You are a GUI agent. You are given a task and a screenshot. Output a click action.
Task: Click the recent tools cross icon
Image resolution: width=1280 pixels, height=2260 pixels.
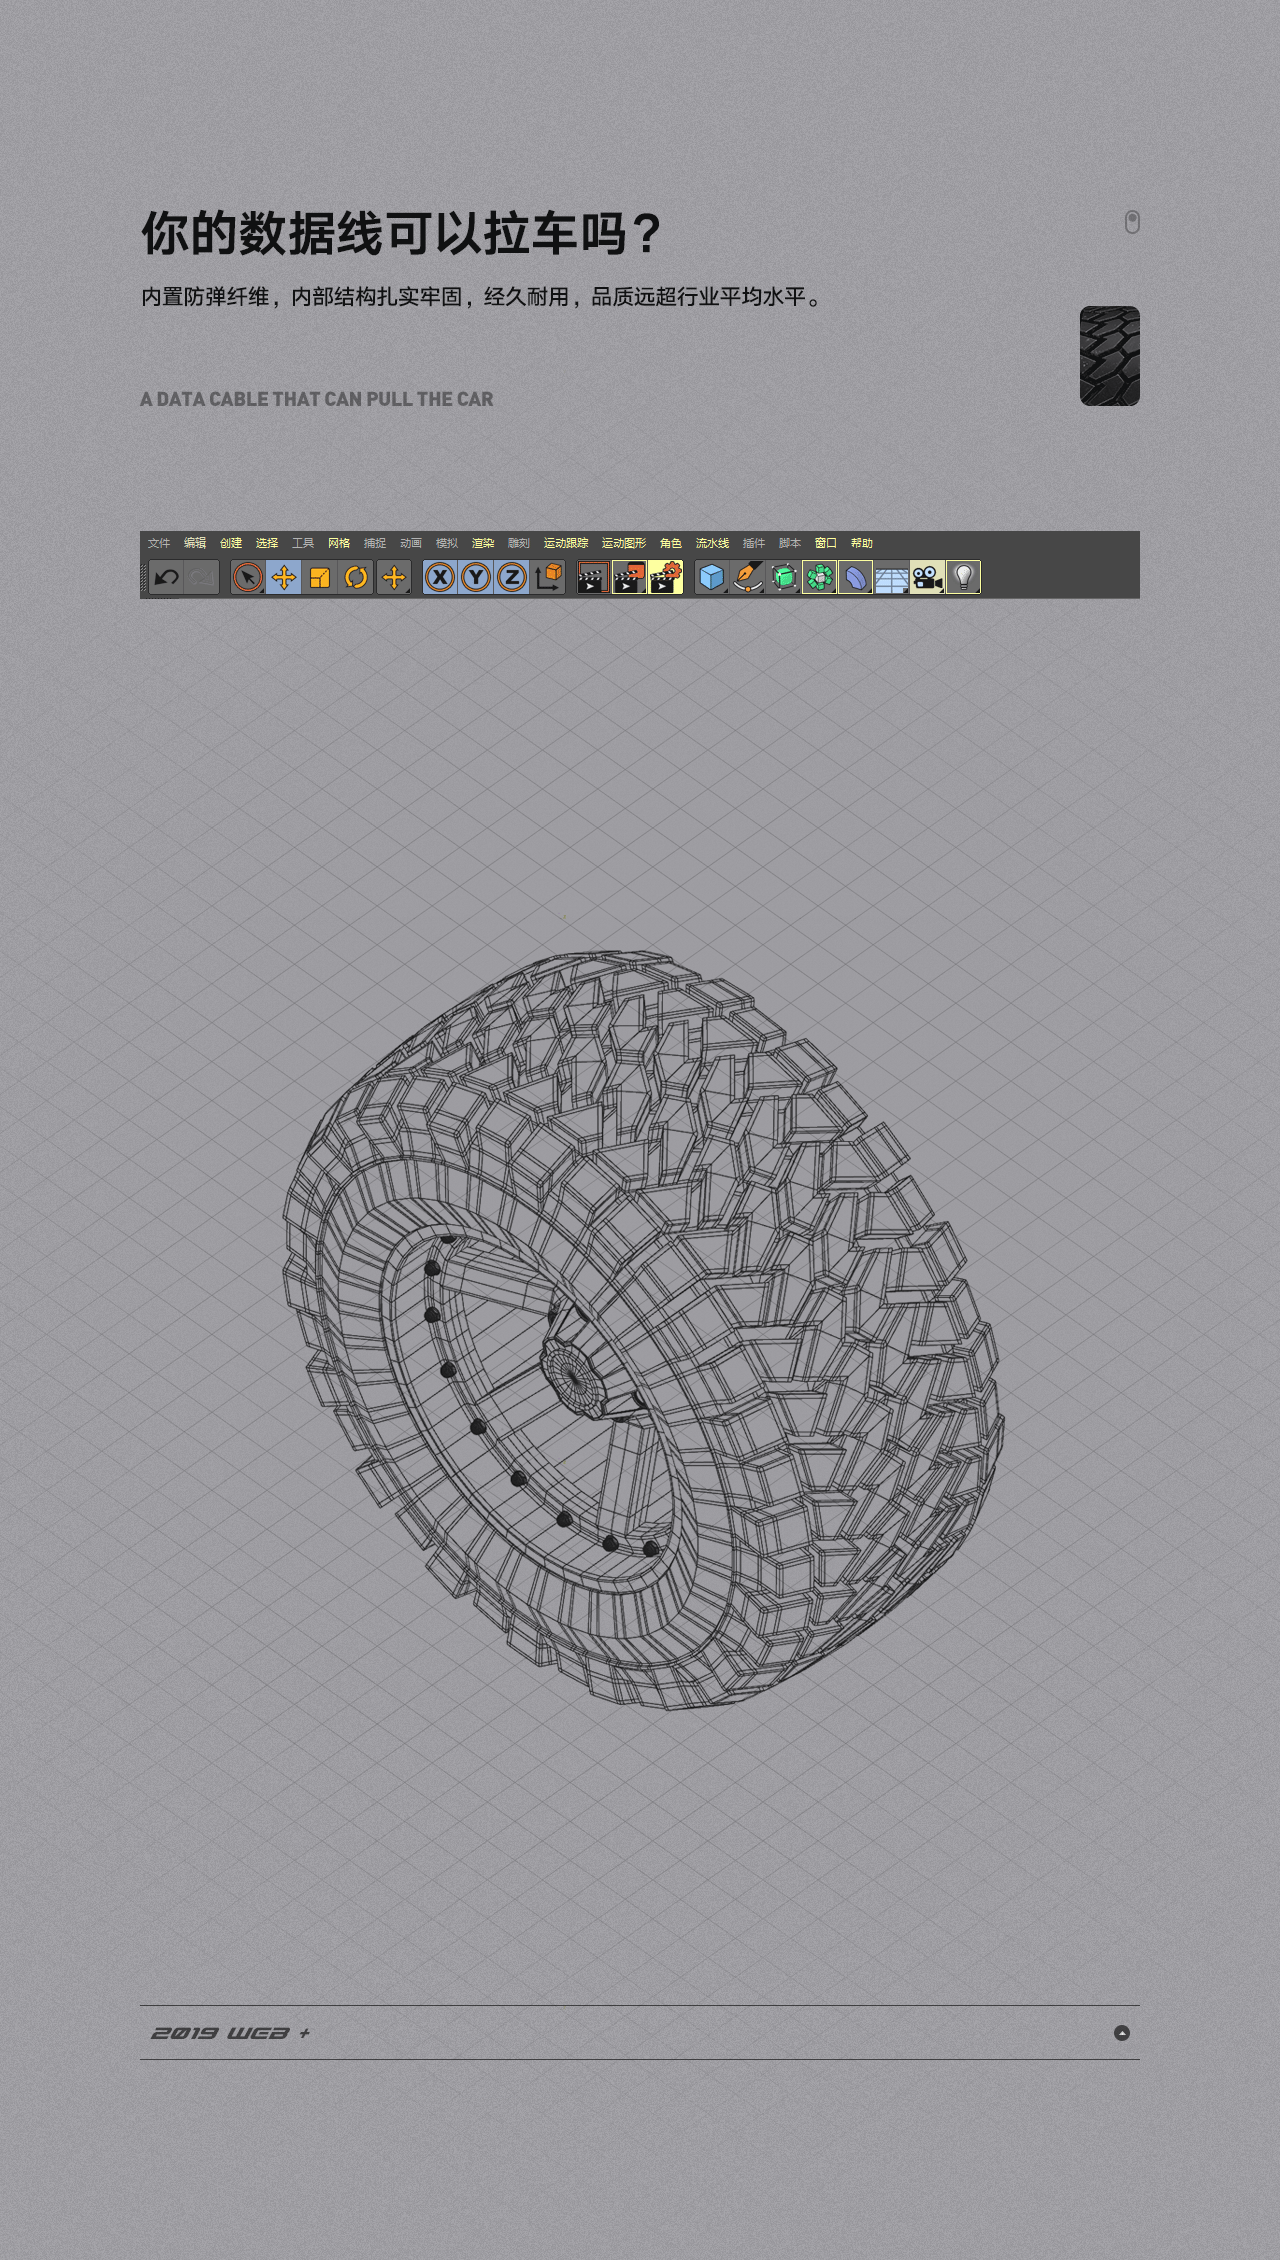pos(394,578)
